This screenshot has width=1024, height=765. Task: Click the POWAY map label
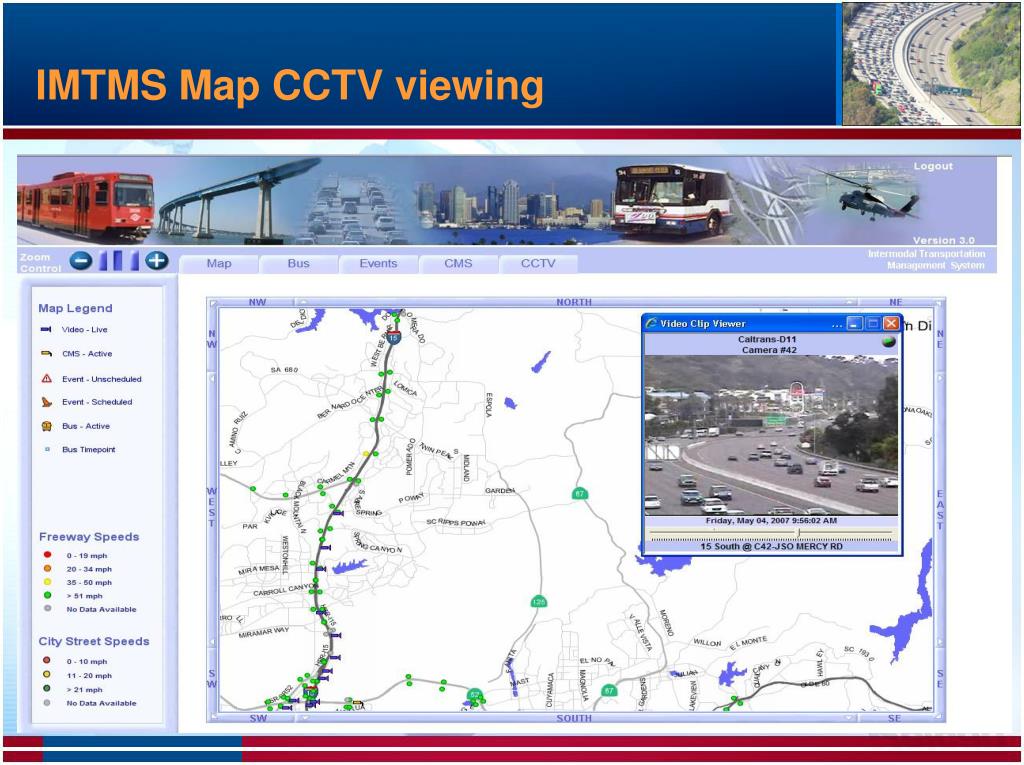411,498
